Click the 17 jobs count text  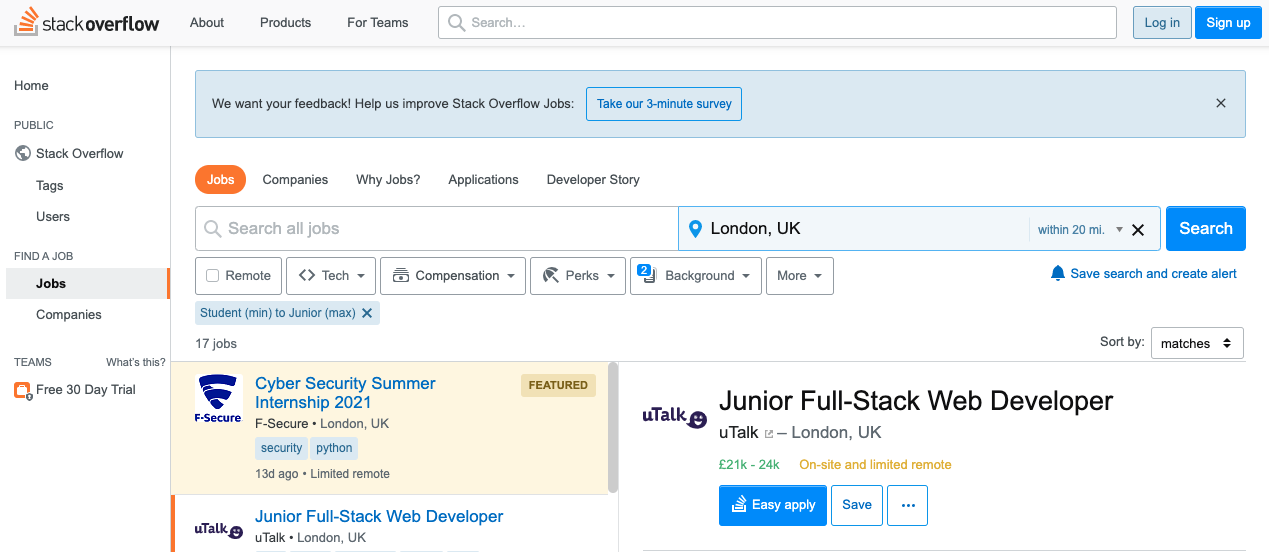point(216,343)
